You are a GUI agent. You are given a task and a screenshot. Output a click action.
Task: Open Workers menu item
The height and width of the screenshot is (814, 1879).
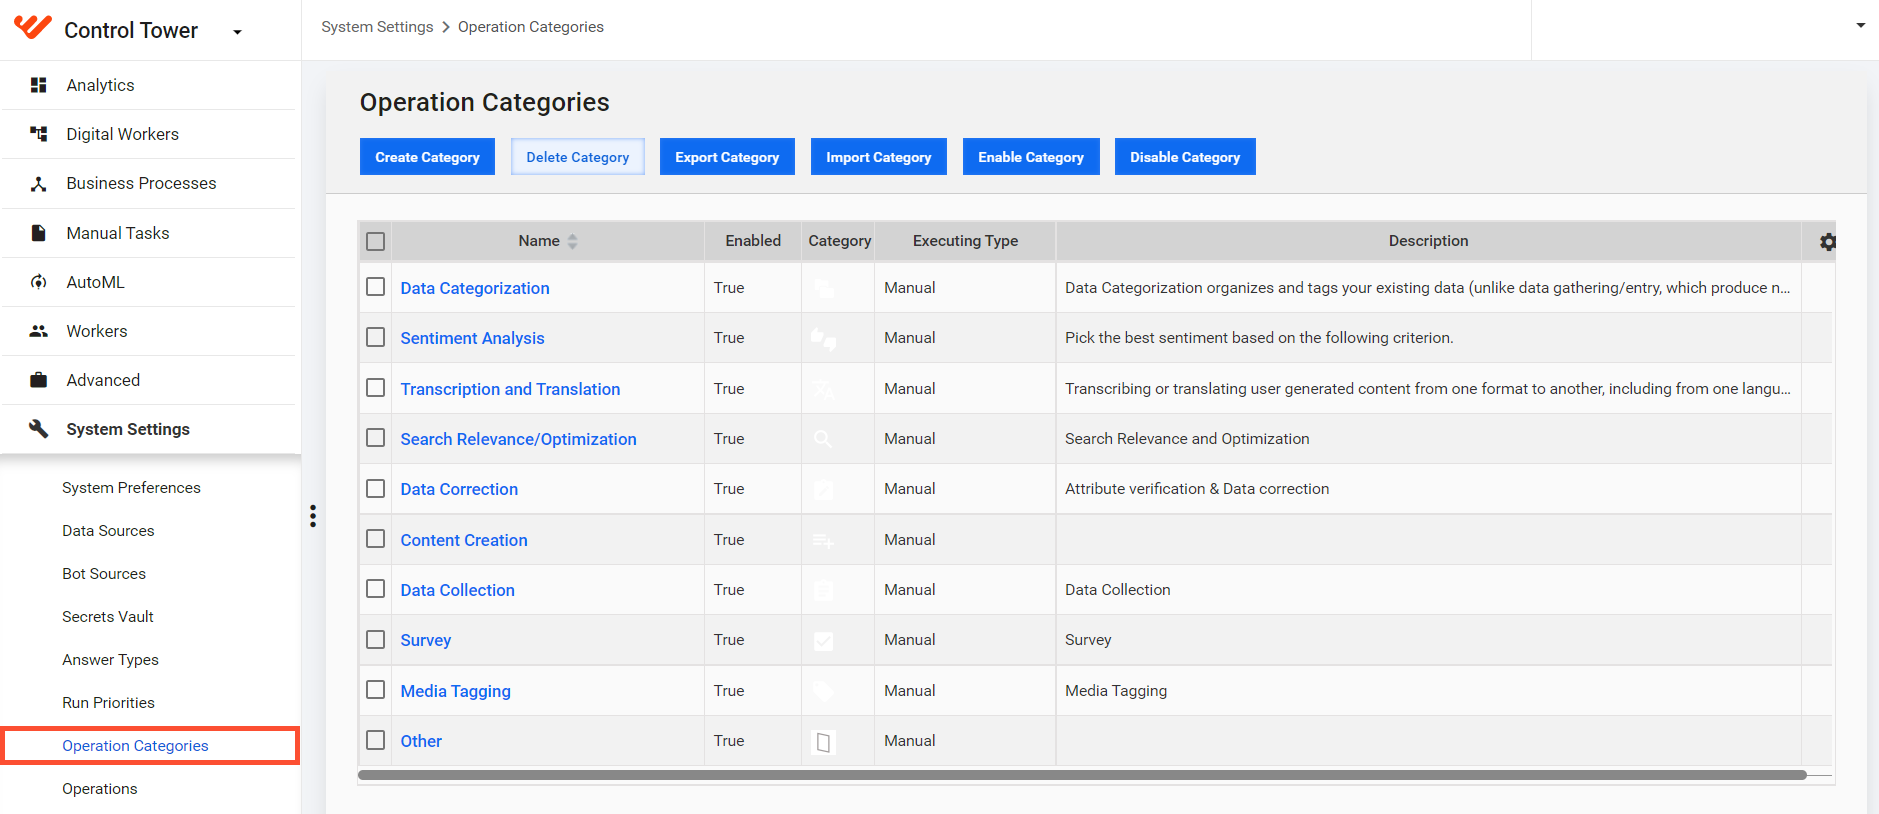tap(150, 331)
